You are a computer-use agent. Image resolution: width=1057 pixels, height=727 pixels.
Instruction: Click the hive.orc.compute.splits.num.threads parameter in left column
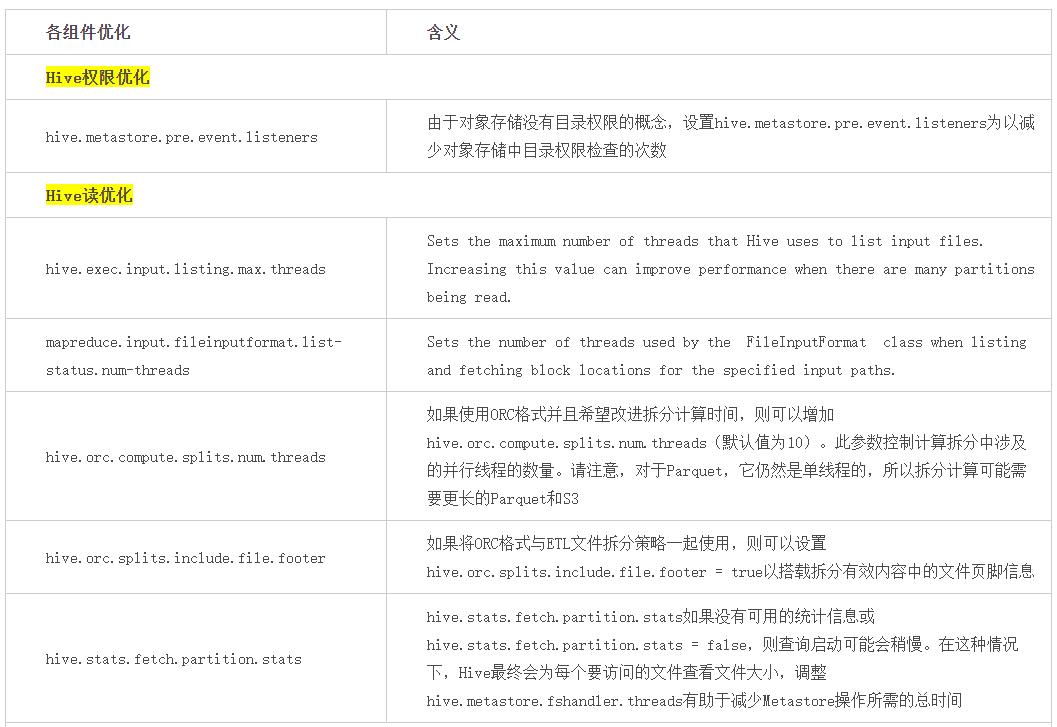pos(185,457)
